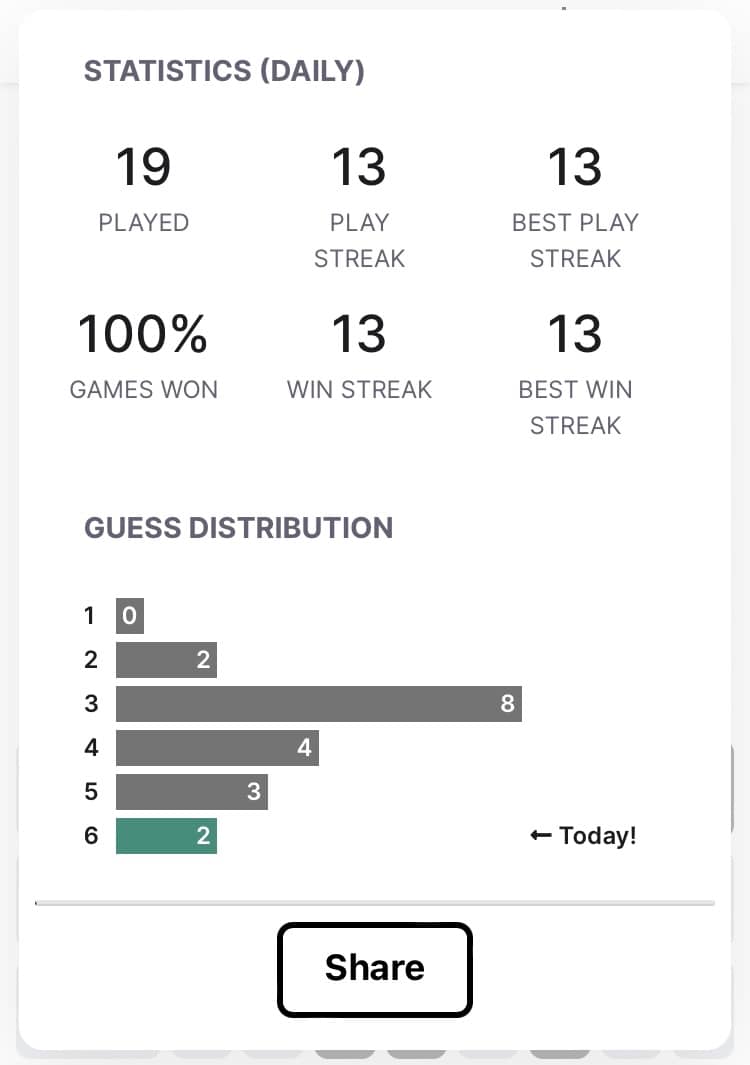Click the Win Streak number
This screenshot has width=750, height=1065.
(359, 333)
